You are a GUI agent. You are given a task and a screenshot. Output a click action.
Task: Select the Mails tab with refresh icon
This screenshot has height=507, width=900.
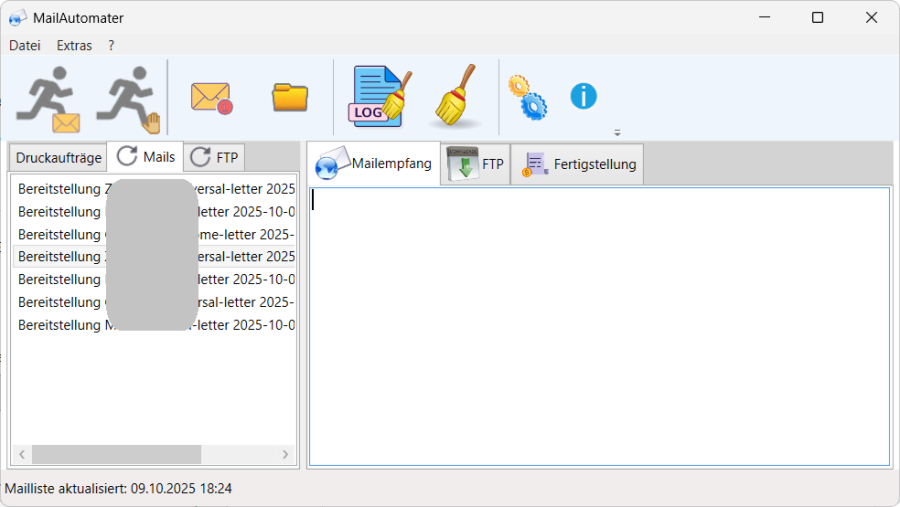click(x=145, y=157)
